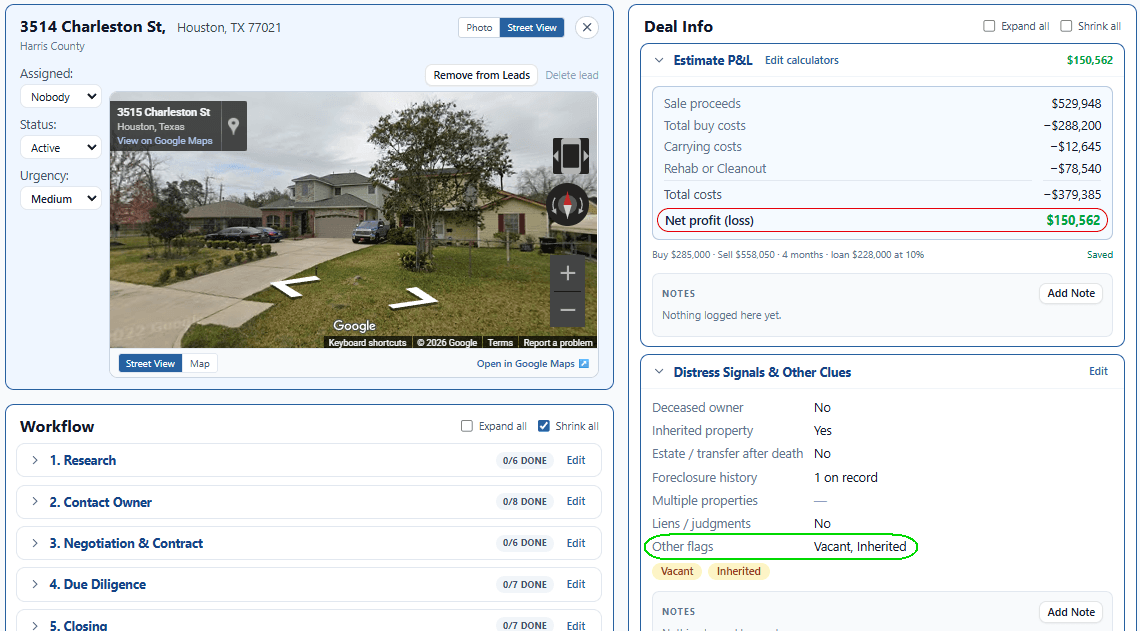Screen dimensions: 1140x631
Task: Enable Expand all in the Workflow panel
Action: pyautogui.click(x=467, y=426)
